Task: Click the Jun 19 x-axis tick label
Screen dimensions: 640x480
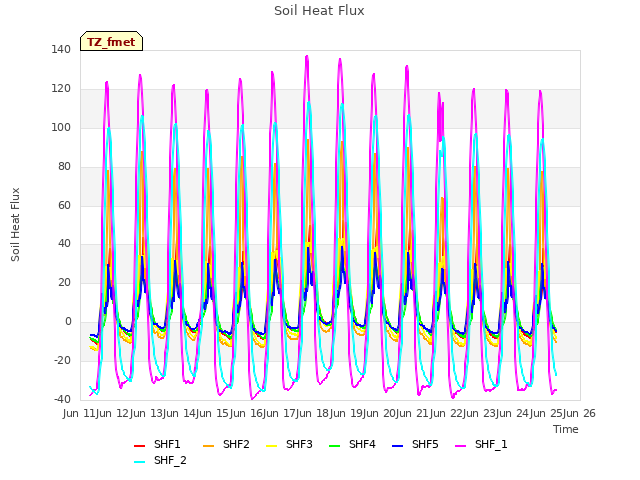Action: [347, 413]
